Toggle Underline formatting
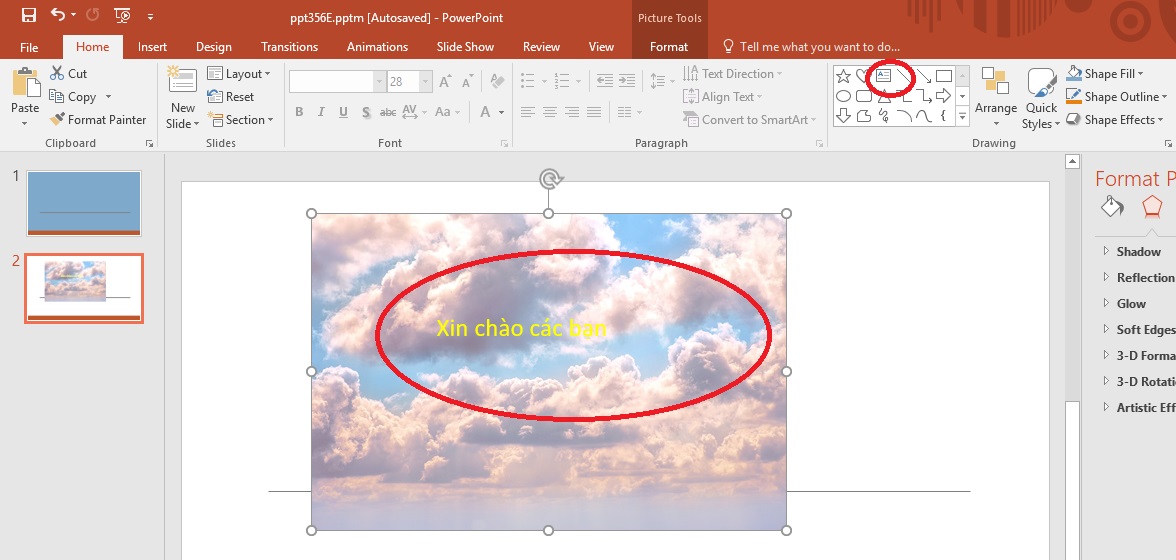The image size is (1176, 560). [344, 112]
